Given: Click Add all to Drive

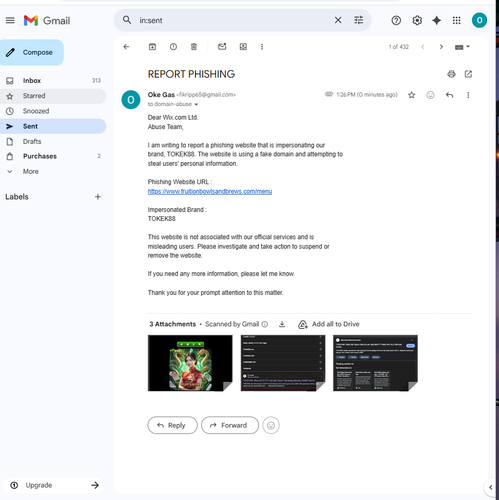Looking at the screenshot, I should point(329,324).
